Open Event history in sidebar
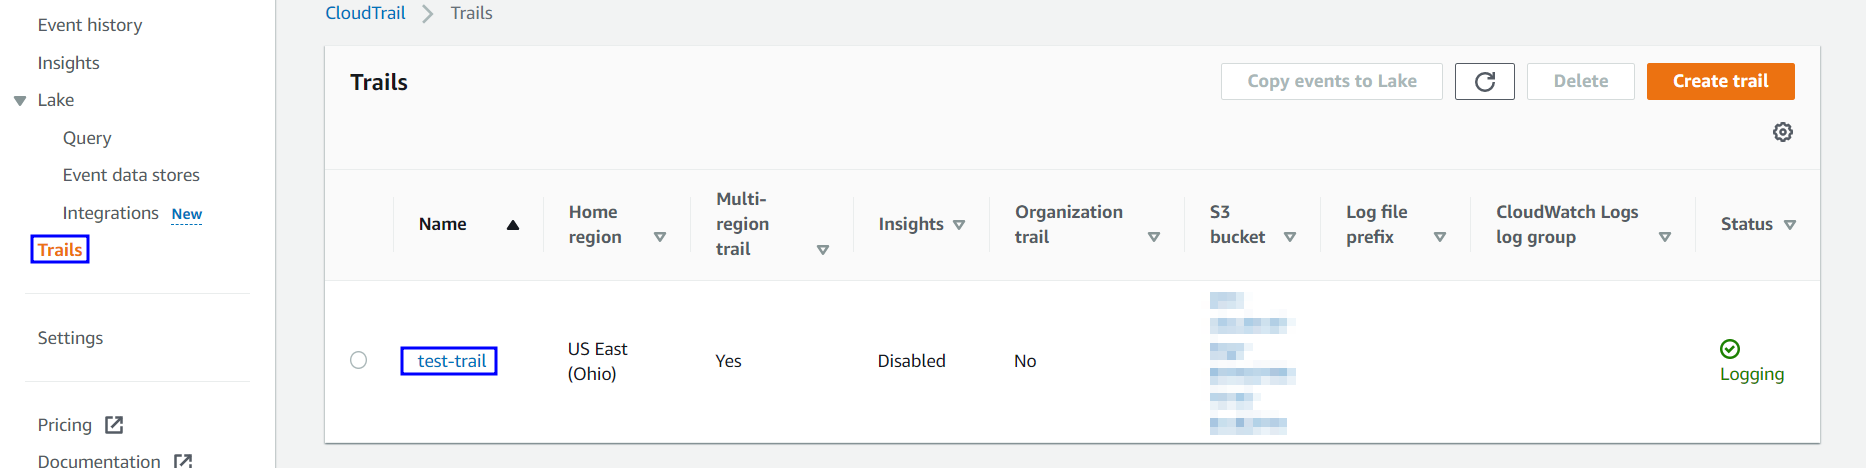1866x468 pixels. click(x=90, y=25)
